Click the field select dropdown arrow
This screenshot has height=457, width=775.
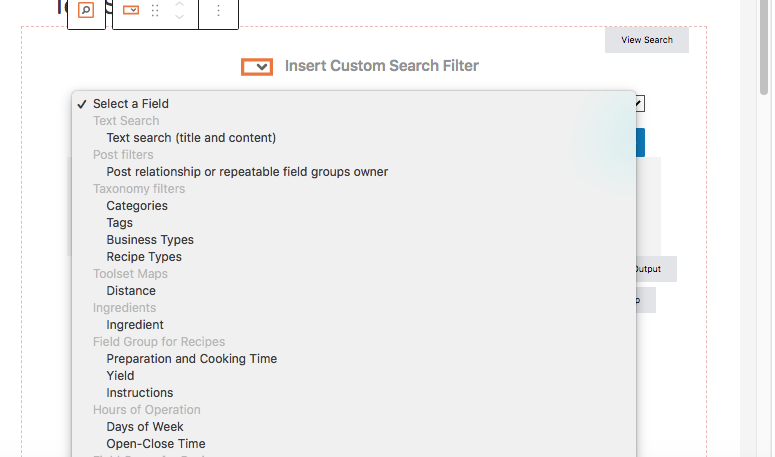639,103
